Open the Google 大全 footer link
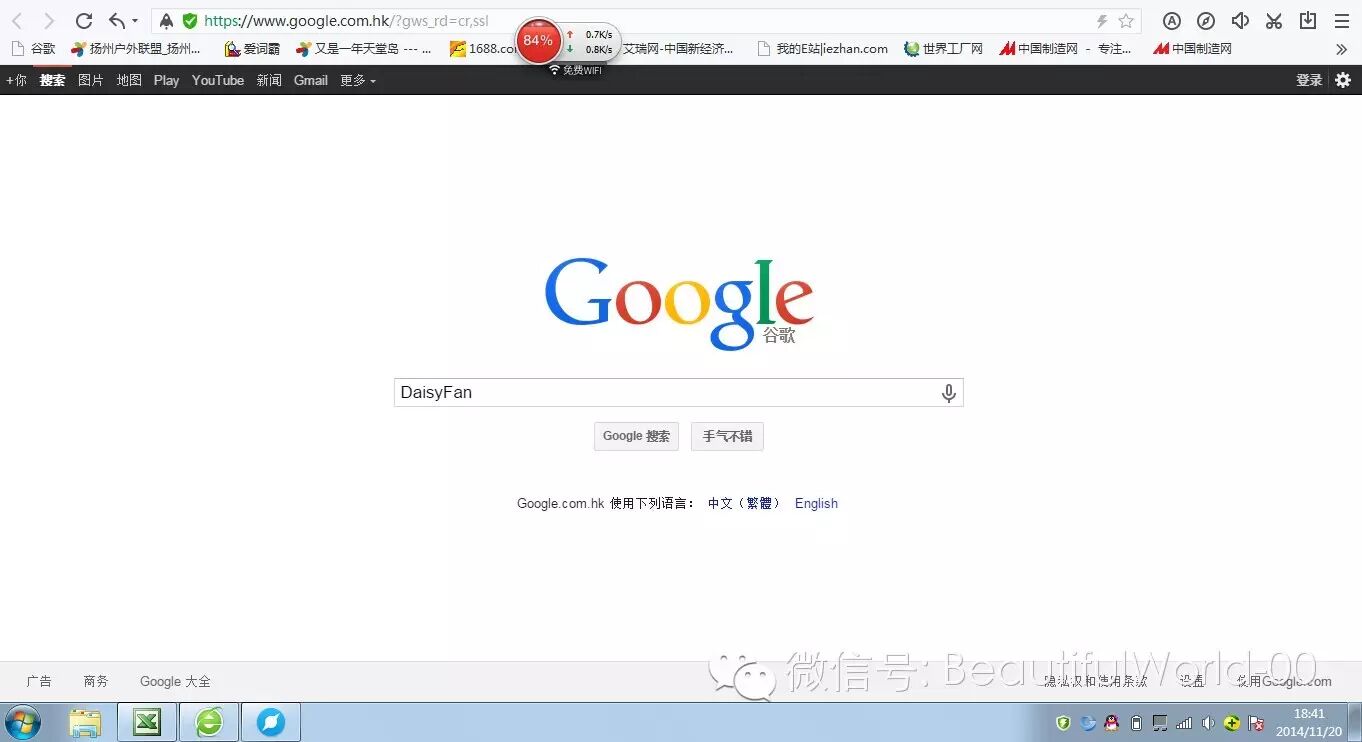The image size is (1362, 742). point(175,681)
